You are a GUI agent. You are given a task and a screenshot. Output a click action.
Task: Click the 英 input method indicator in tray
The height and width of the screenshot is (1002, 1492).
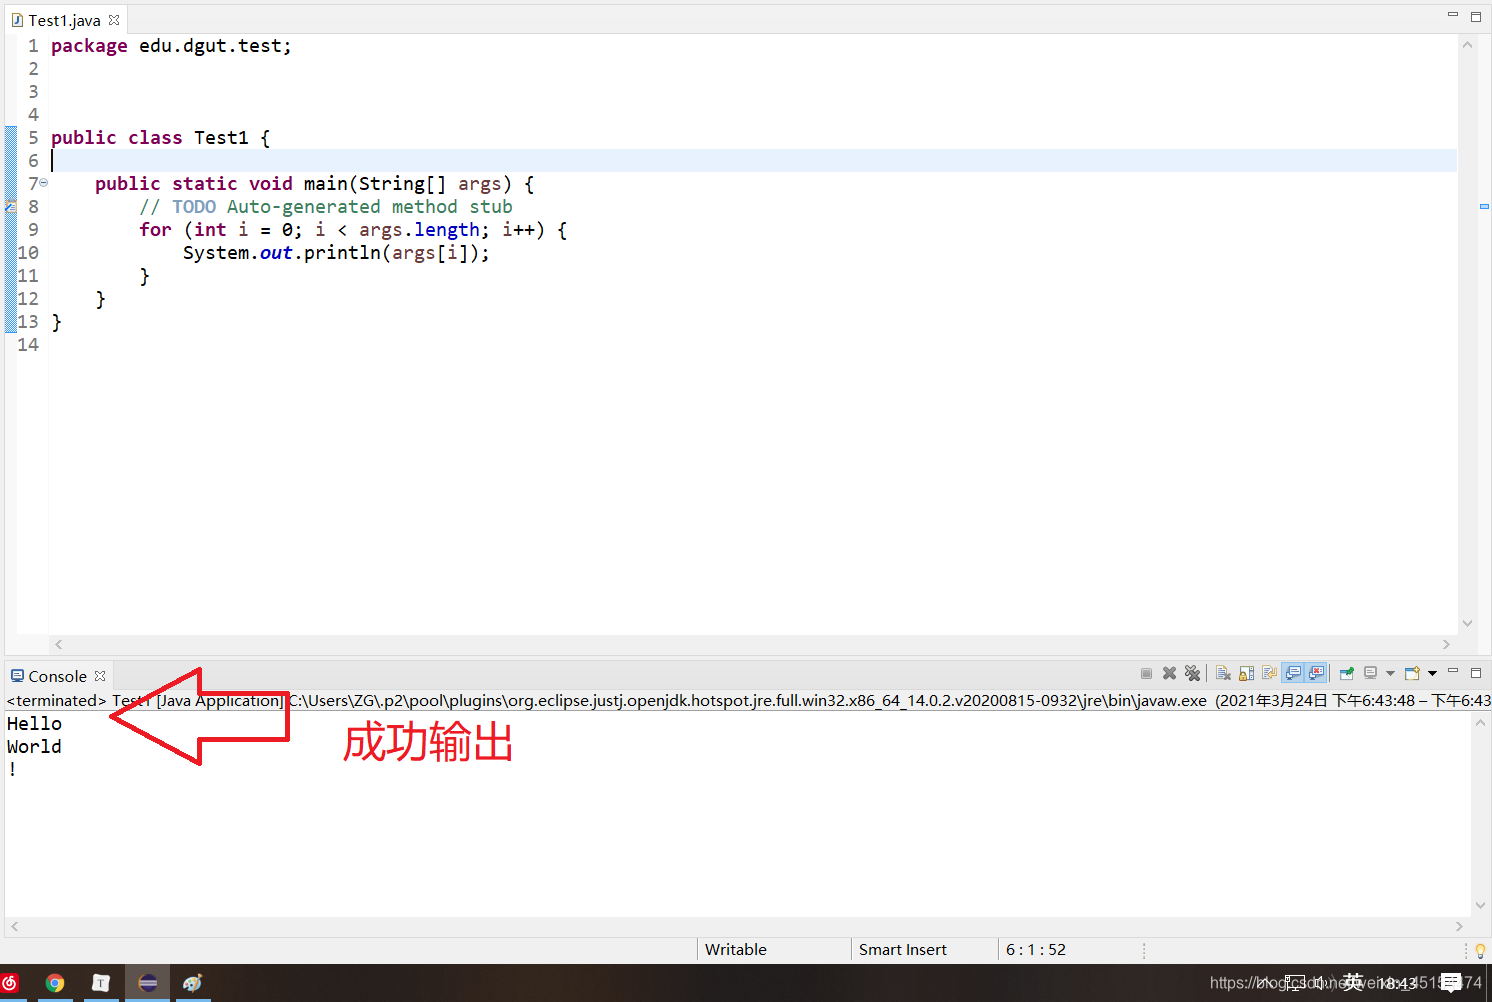(1353, 982)
